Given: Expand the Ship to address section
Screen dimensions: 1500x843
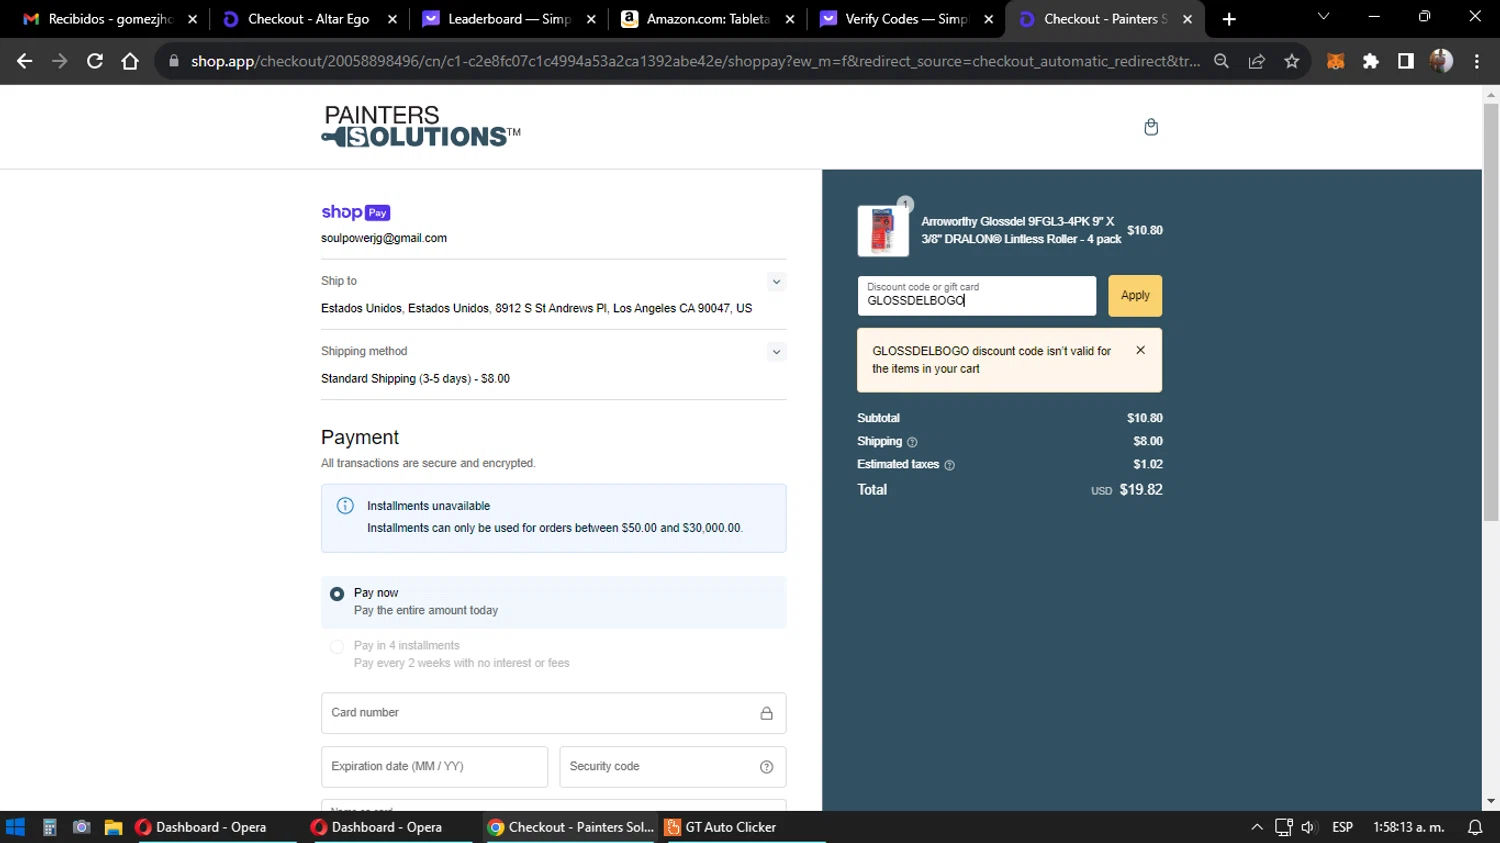Looking at the screenshot, I should click(776, 282).
